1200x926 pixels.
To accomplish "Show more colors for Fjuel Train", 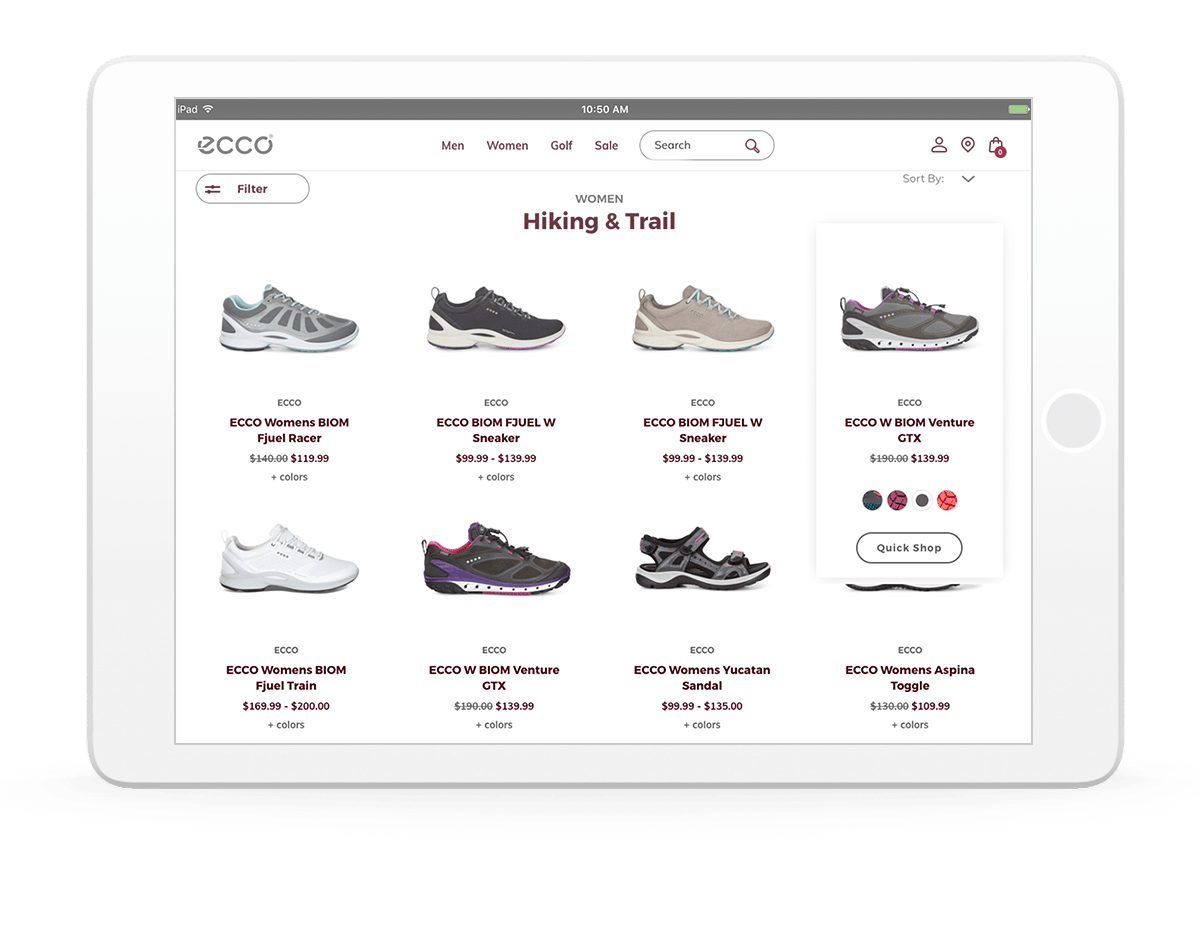I will (x=286, y=725).
